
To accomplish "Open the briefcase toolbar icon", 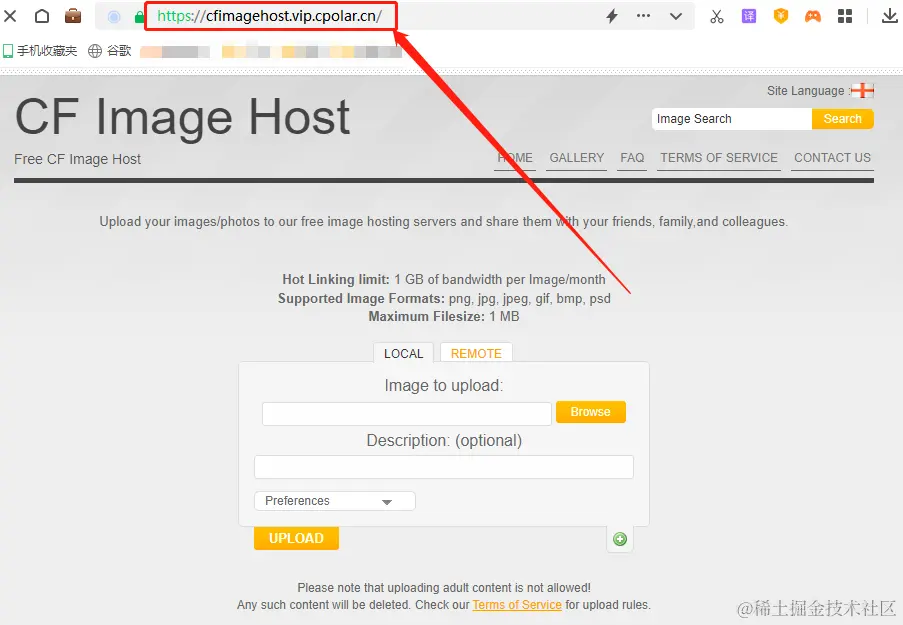I will click(73, 16).
